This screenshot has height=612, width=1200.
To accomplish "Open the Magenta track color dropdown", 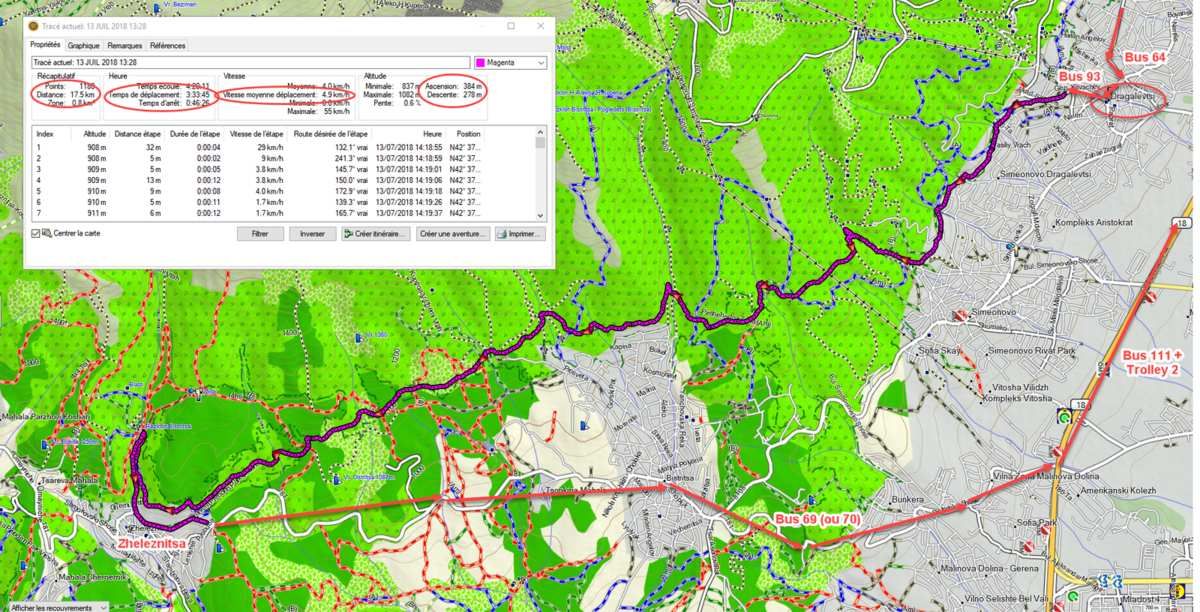I will [541, 62].
